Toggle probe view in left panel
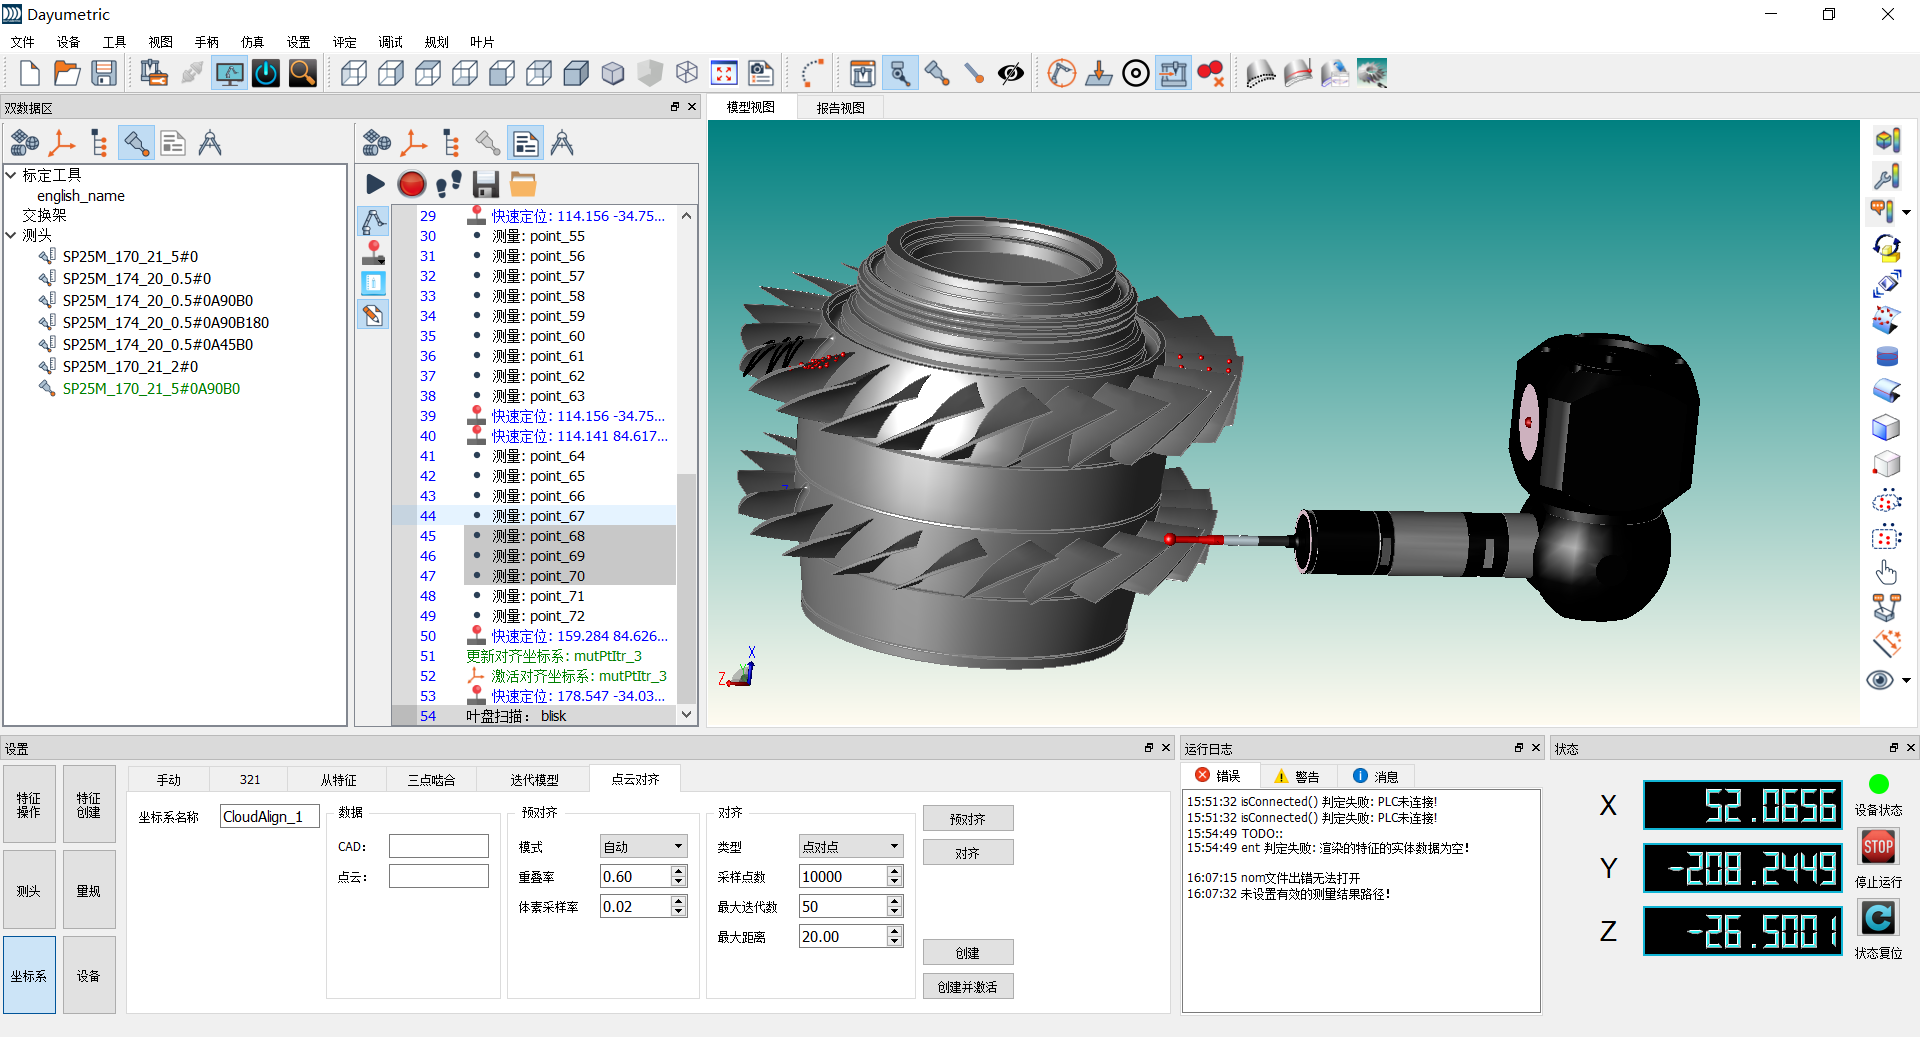Image resolution: width=1920 pixels, height=1037 pixels. 136,143
